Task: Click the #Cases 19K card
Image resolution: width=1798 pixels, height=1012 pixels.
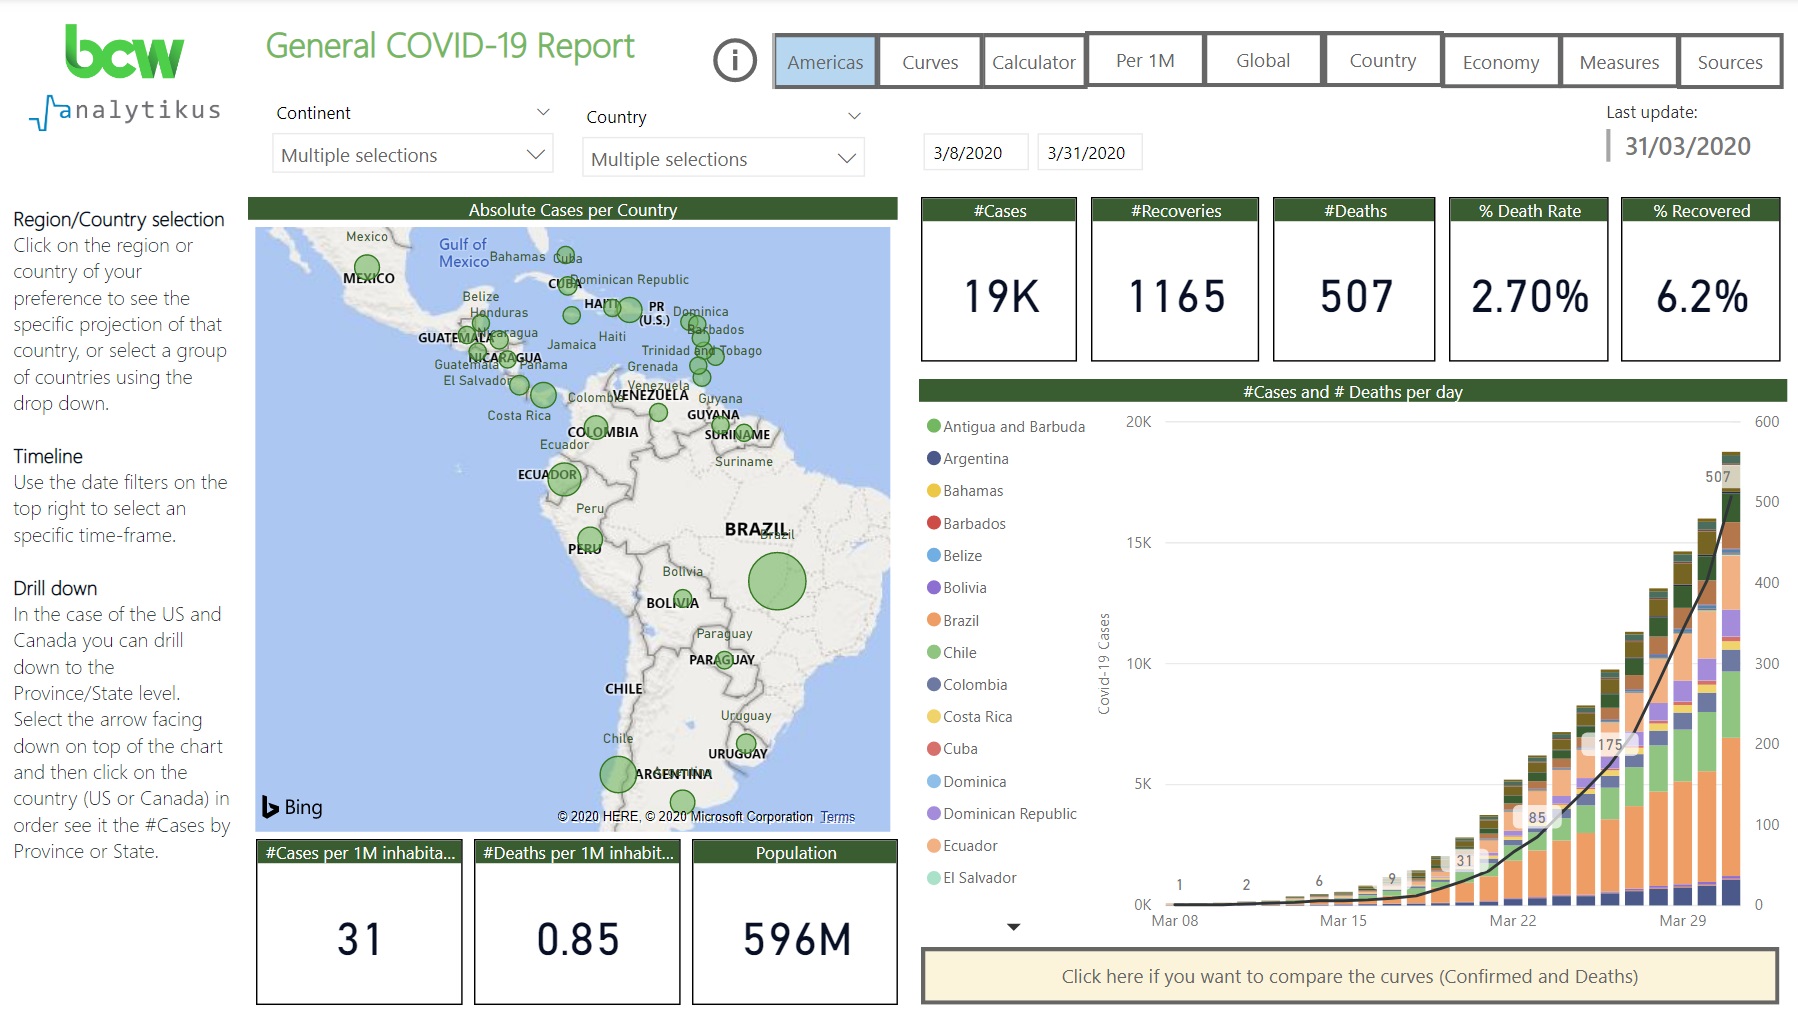Action: (999, 279)
